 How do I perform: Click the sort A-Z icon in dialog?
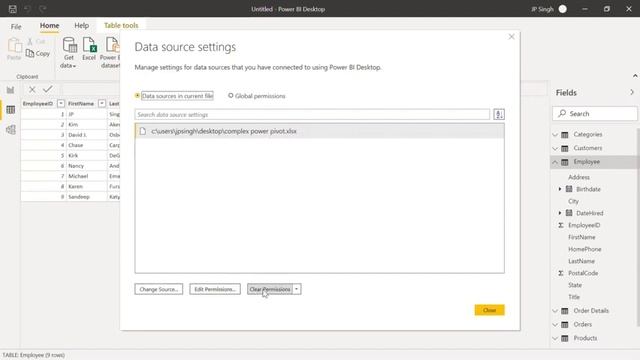tap(499, 114)
